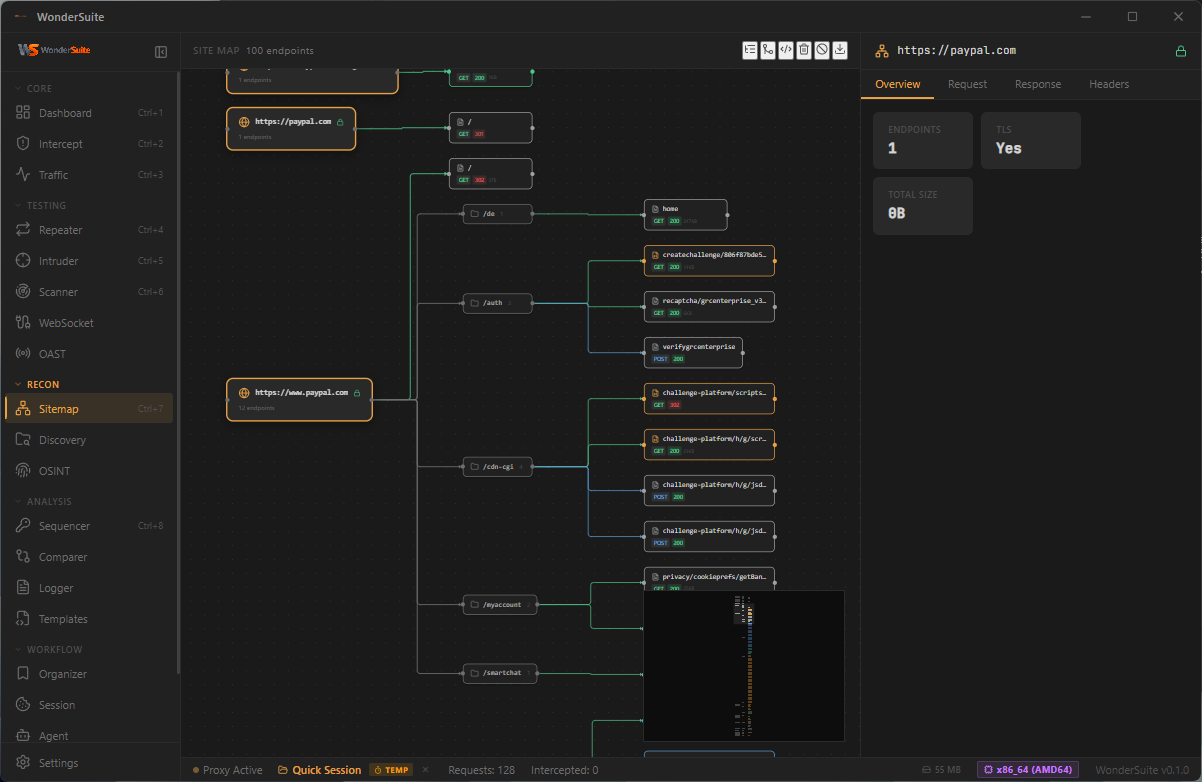
Task: Click the TOTAL SIZE stat card
Action: tap(923, 206)
